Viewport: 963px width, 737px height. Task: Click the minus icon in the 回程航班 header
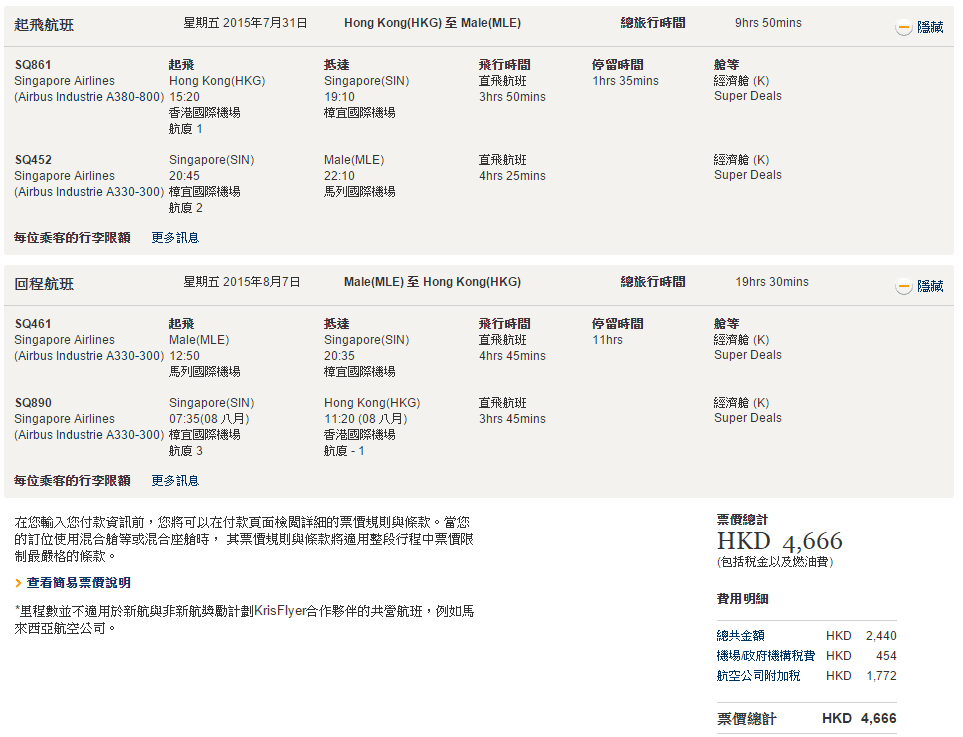(903, 287)
